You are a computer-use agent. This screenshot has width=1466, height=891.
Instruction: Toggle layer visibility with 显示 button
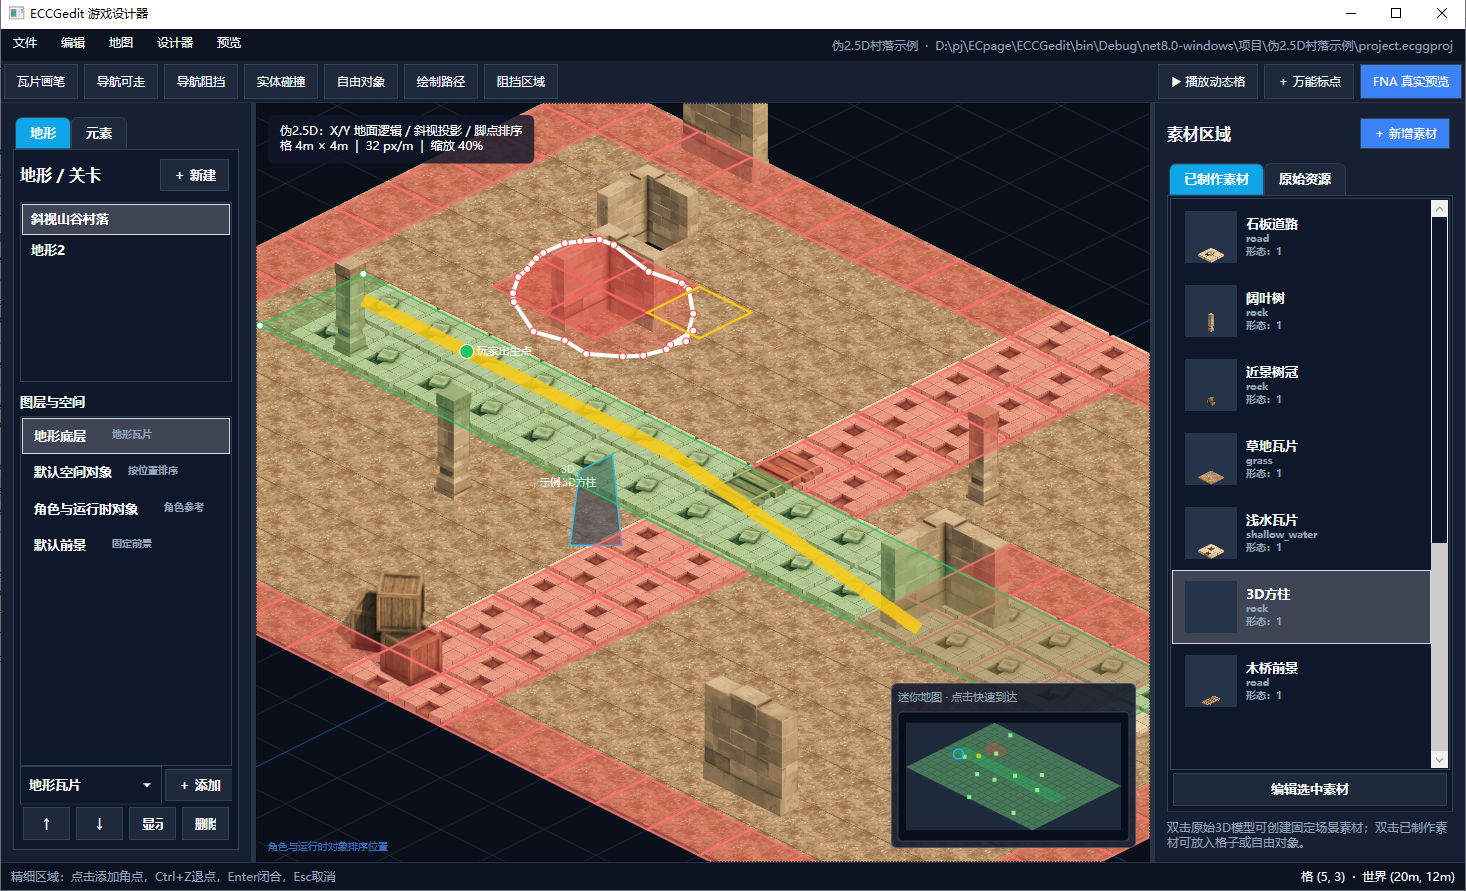pyautogui.click(x=153, y=824)
